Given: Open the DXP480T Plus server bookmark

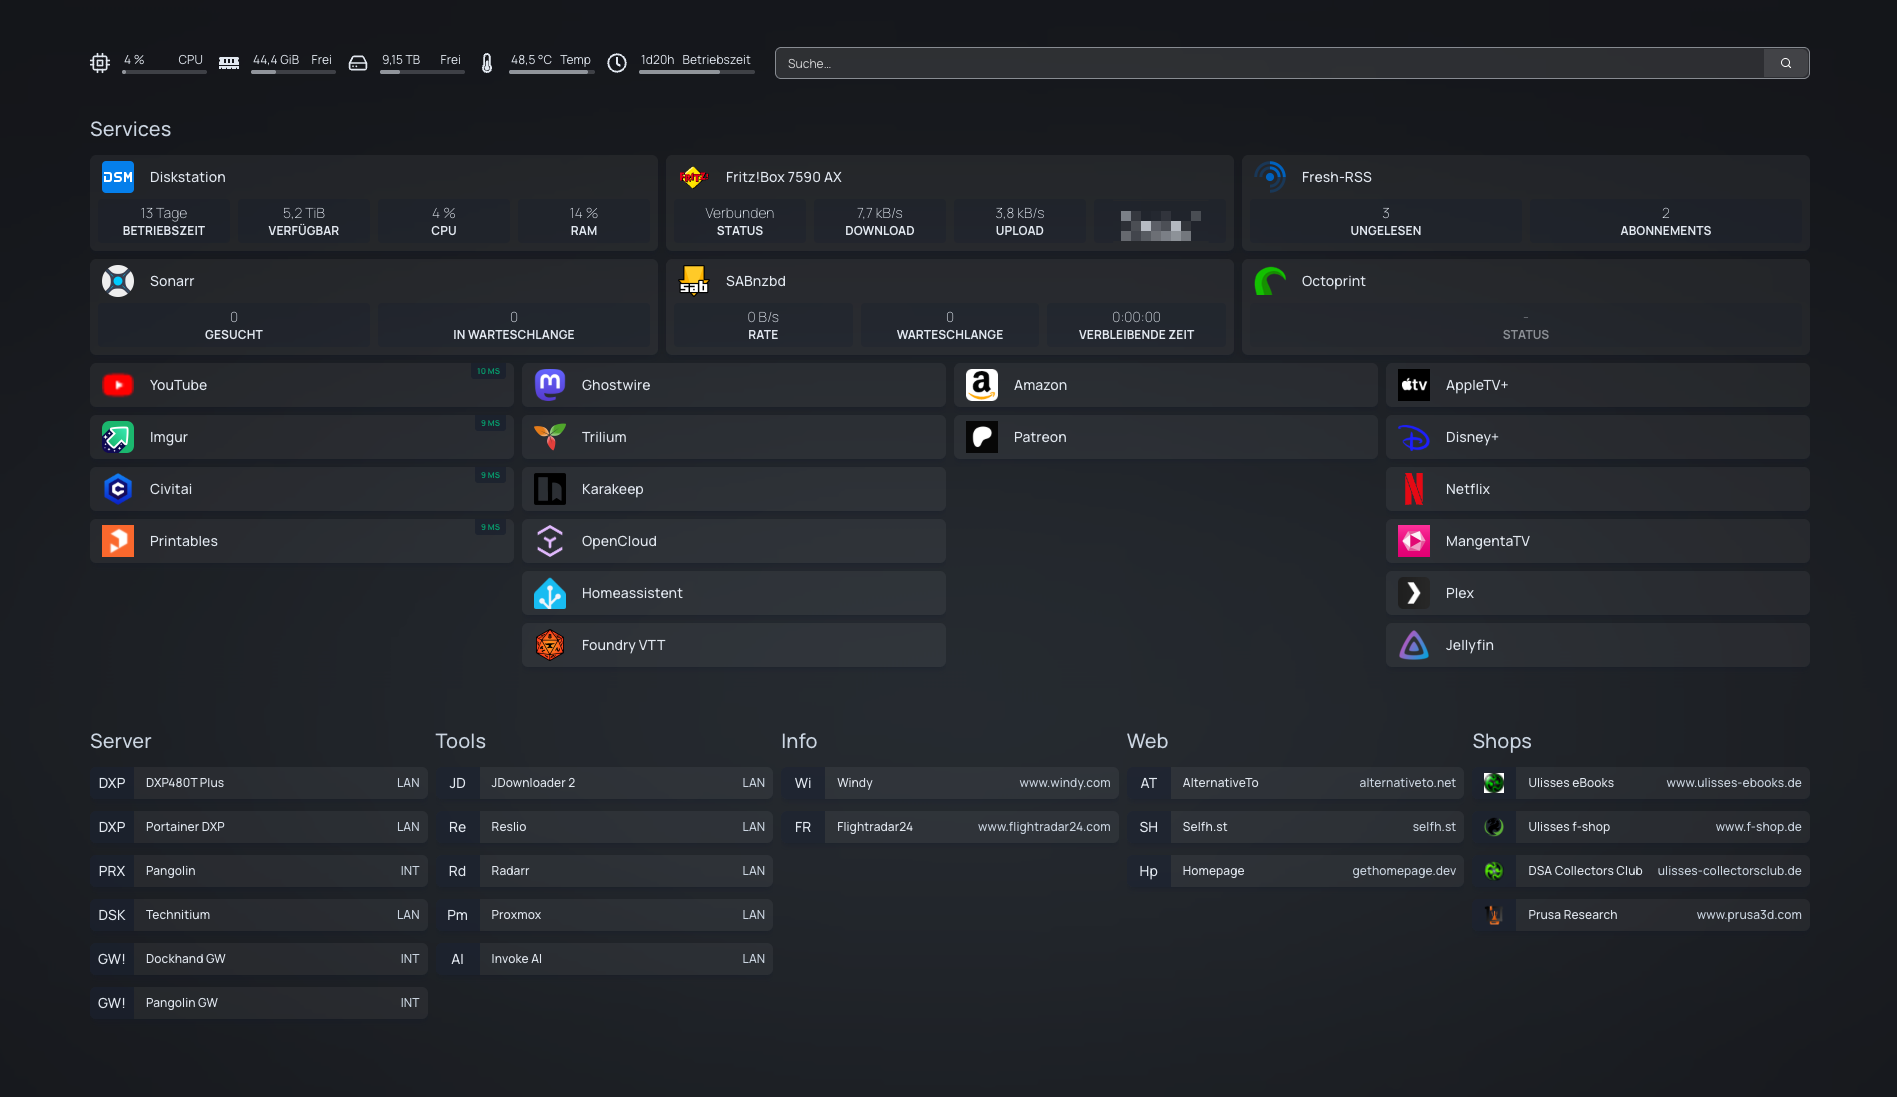Looking at the screenshot, I should click(x=259, y=783).
